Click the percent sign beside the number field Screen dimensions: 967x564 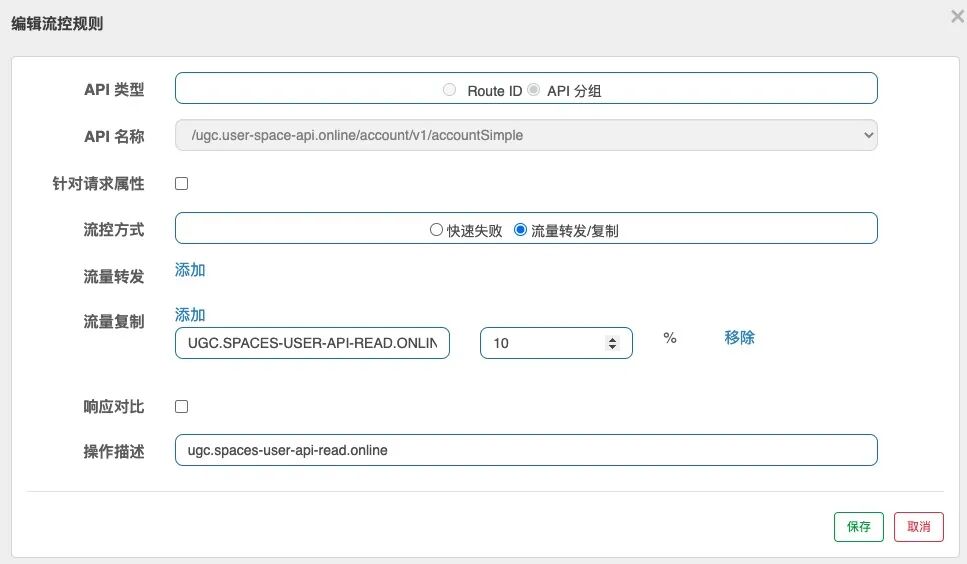tap(670, 338)
